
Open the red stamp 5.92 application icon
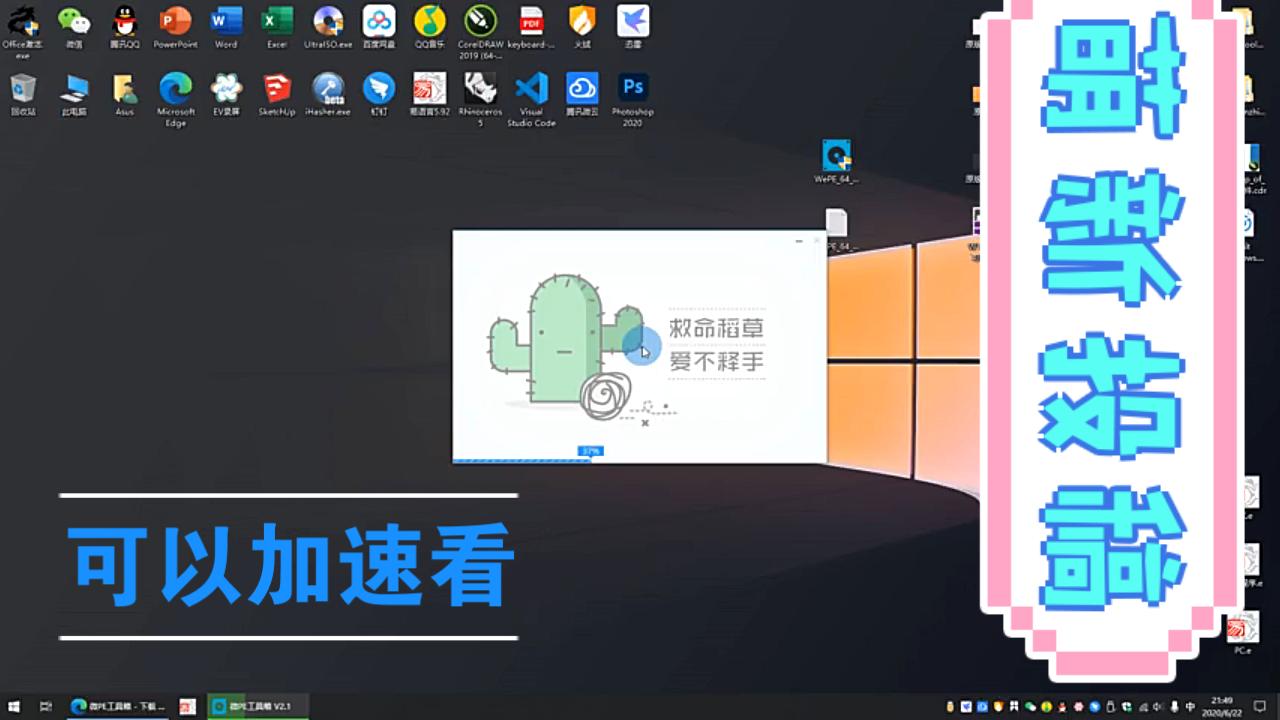pyautogui.click(x=430, y=95)
